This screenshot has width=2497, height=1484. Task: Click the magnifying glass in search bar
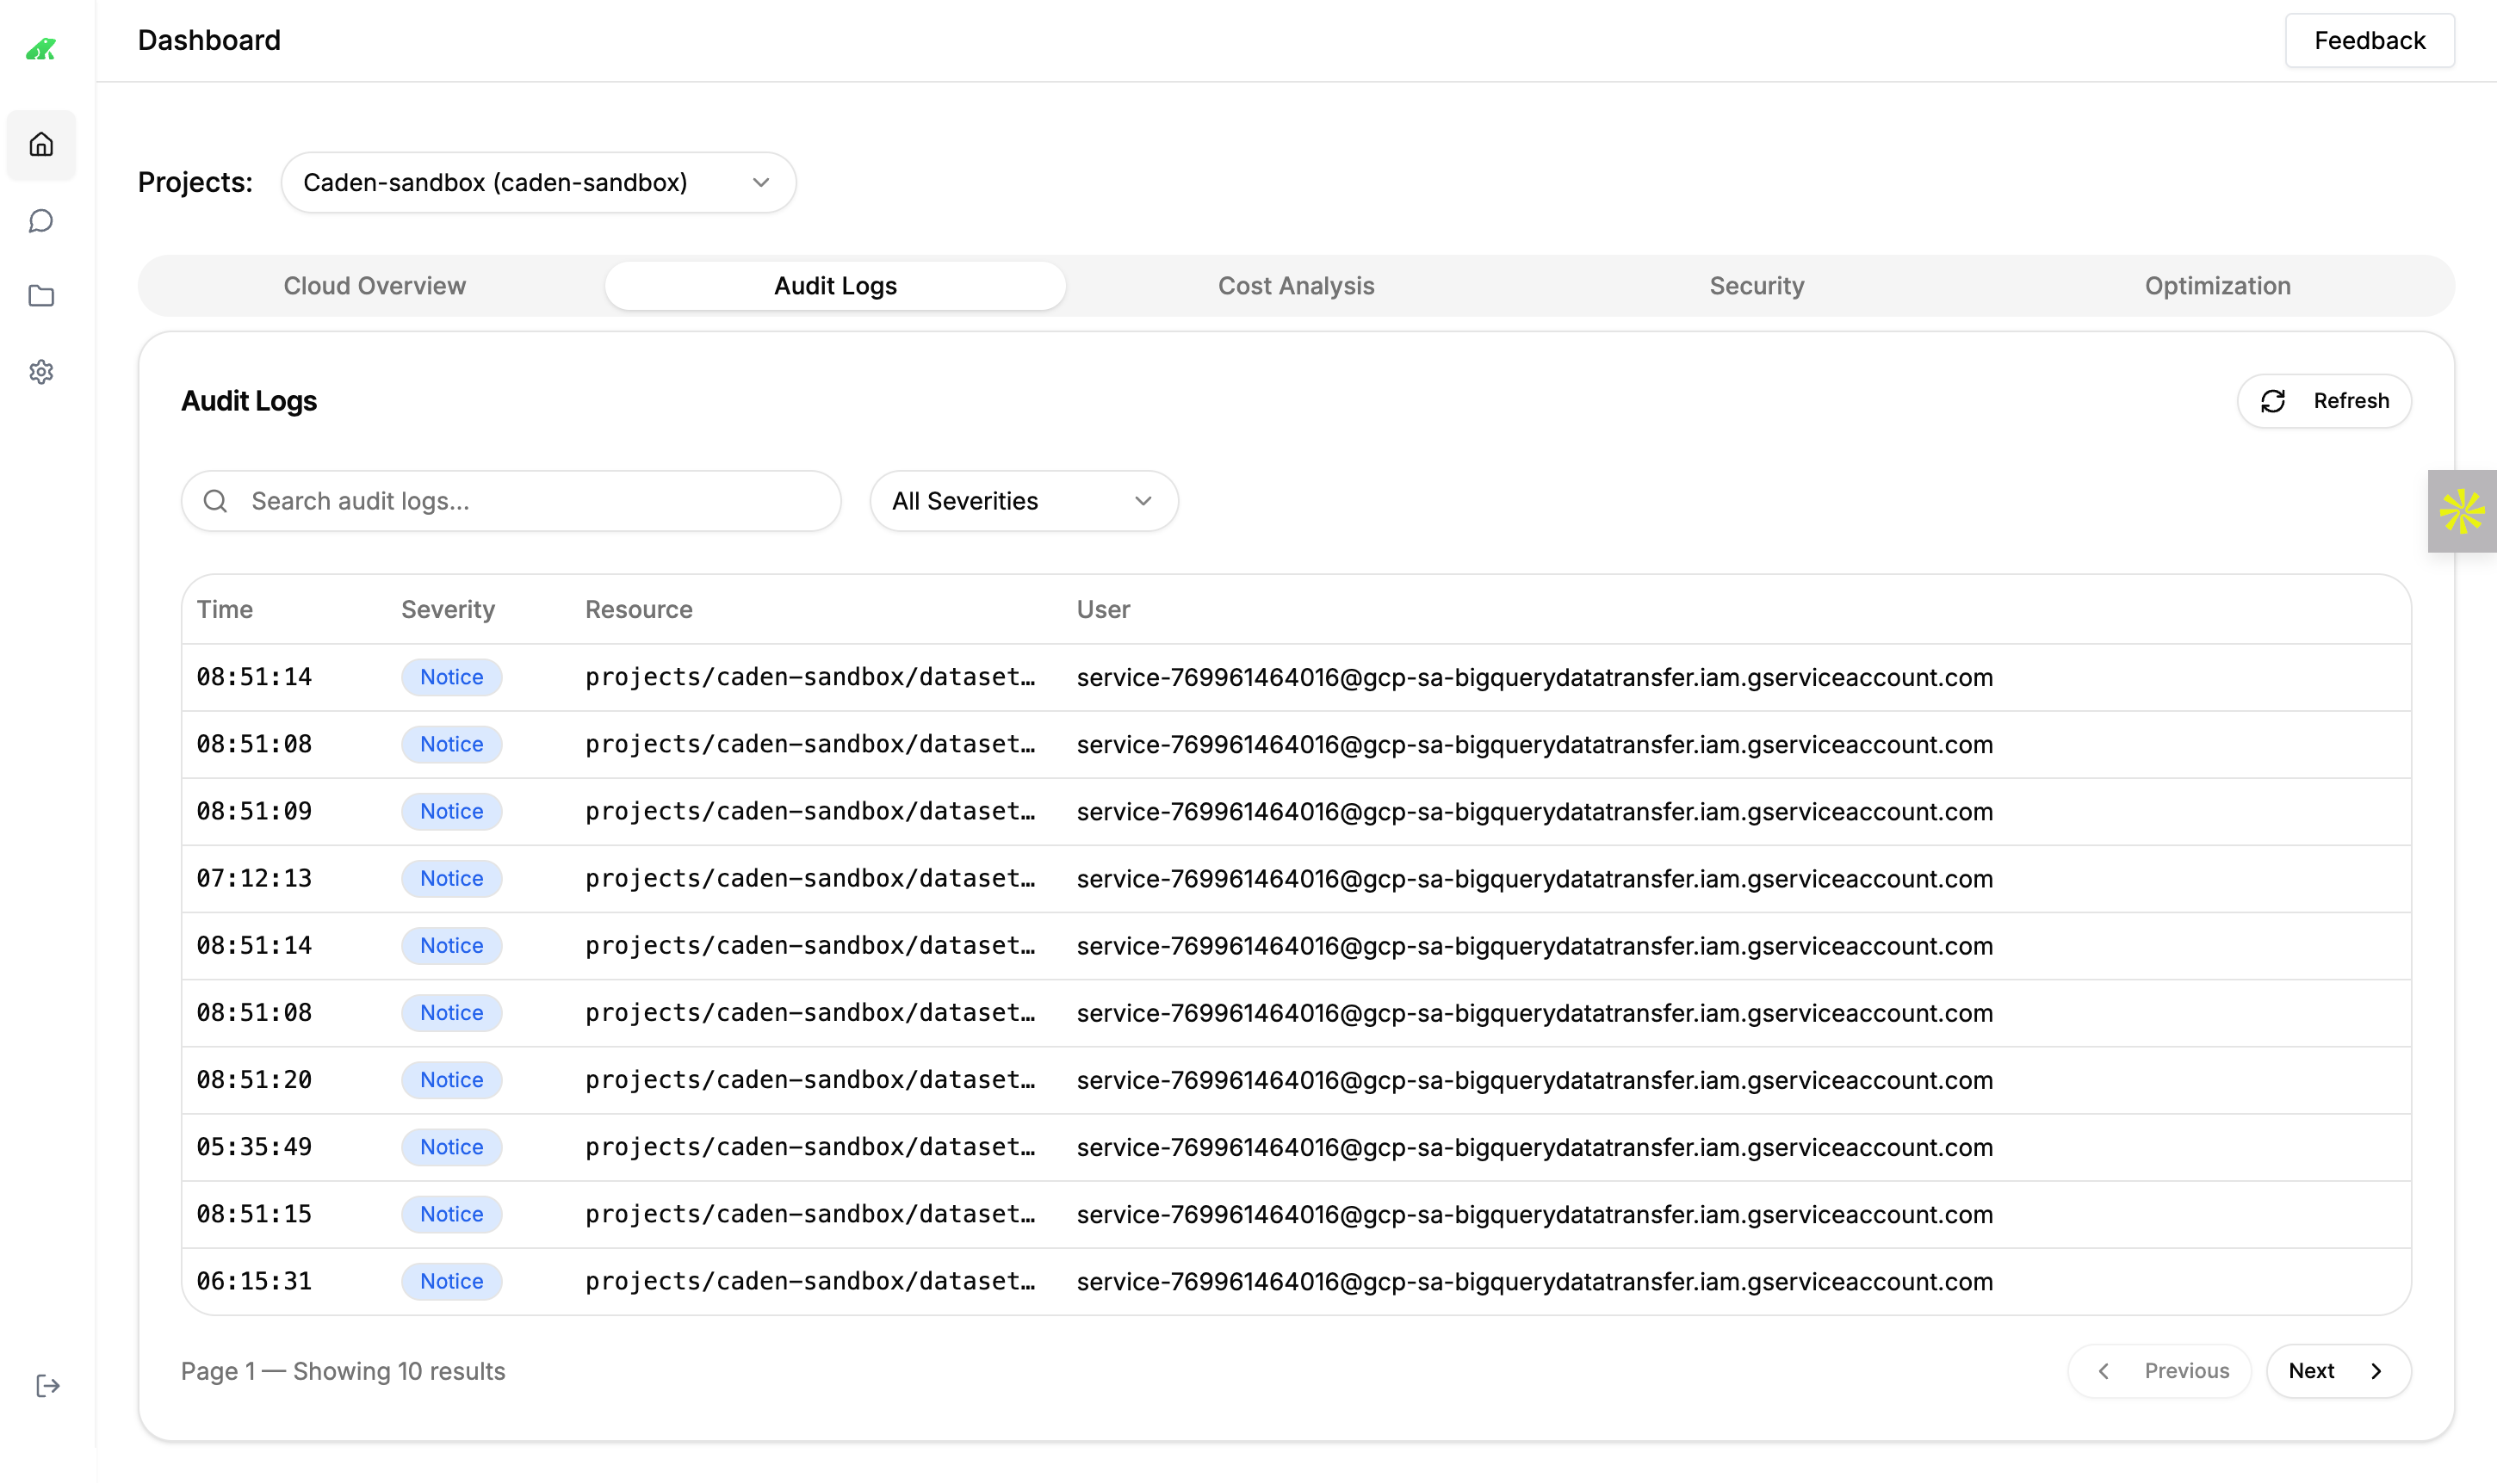216,500
